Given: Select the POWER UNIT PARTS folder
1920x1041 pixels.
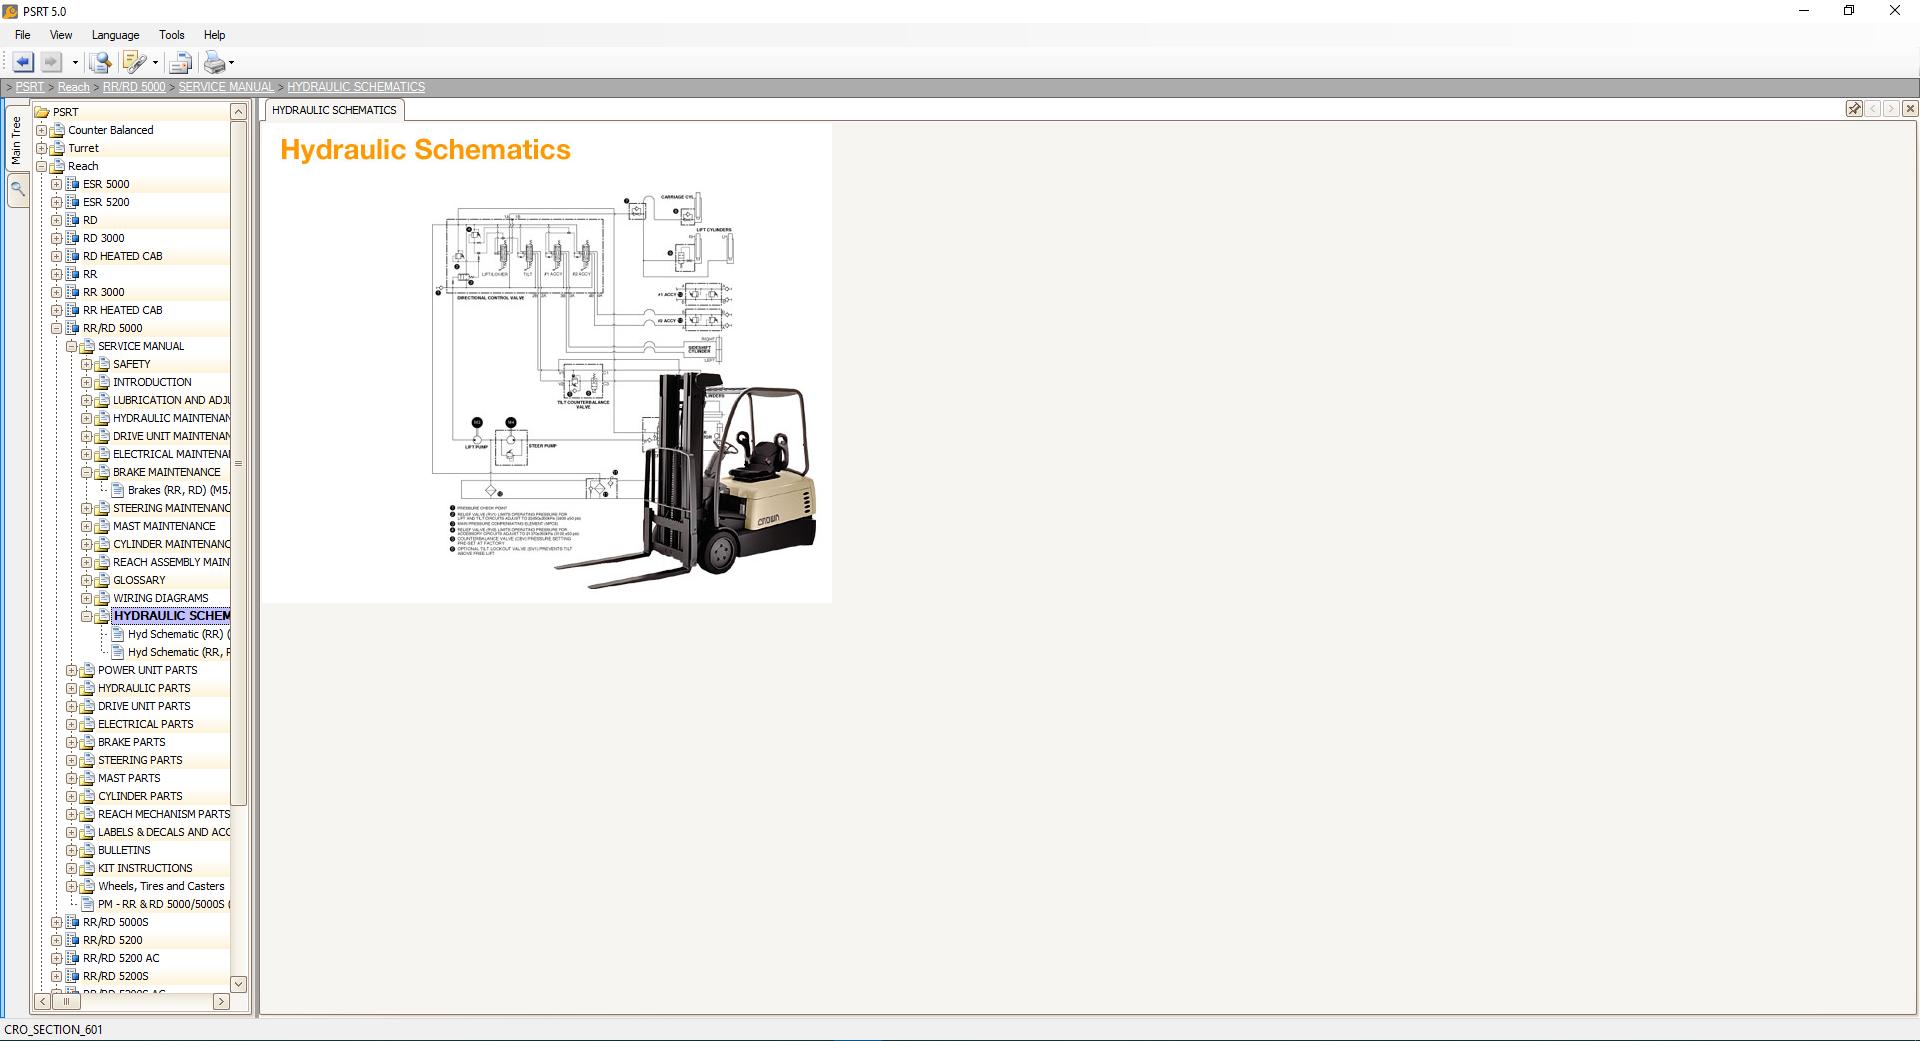Looking at the screenshot, I should 147,670.
